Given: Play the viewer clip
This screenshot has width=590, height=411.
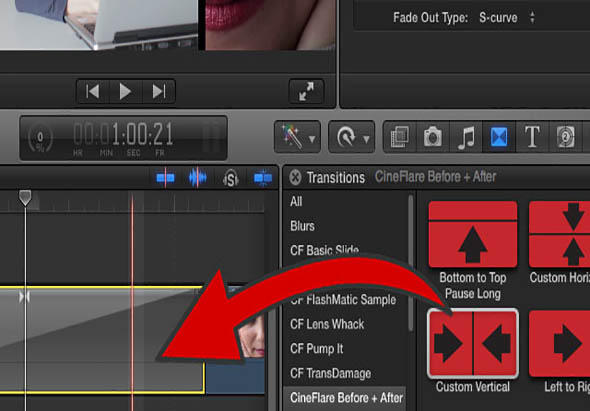Looking at the screenshot, I should pos(125,91).
